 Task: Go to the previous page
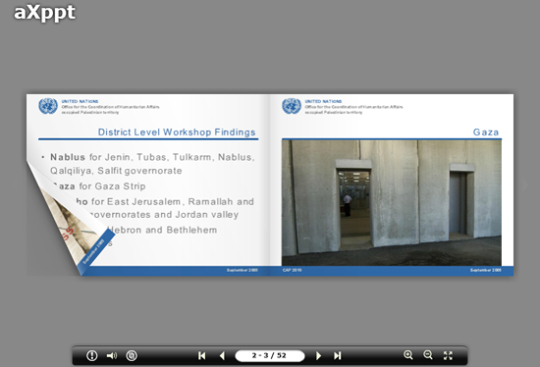tap(222, 355)
